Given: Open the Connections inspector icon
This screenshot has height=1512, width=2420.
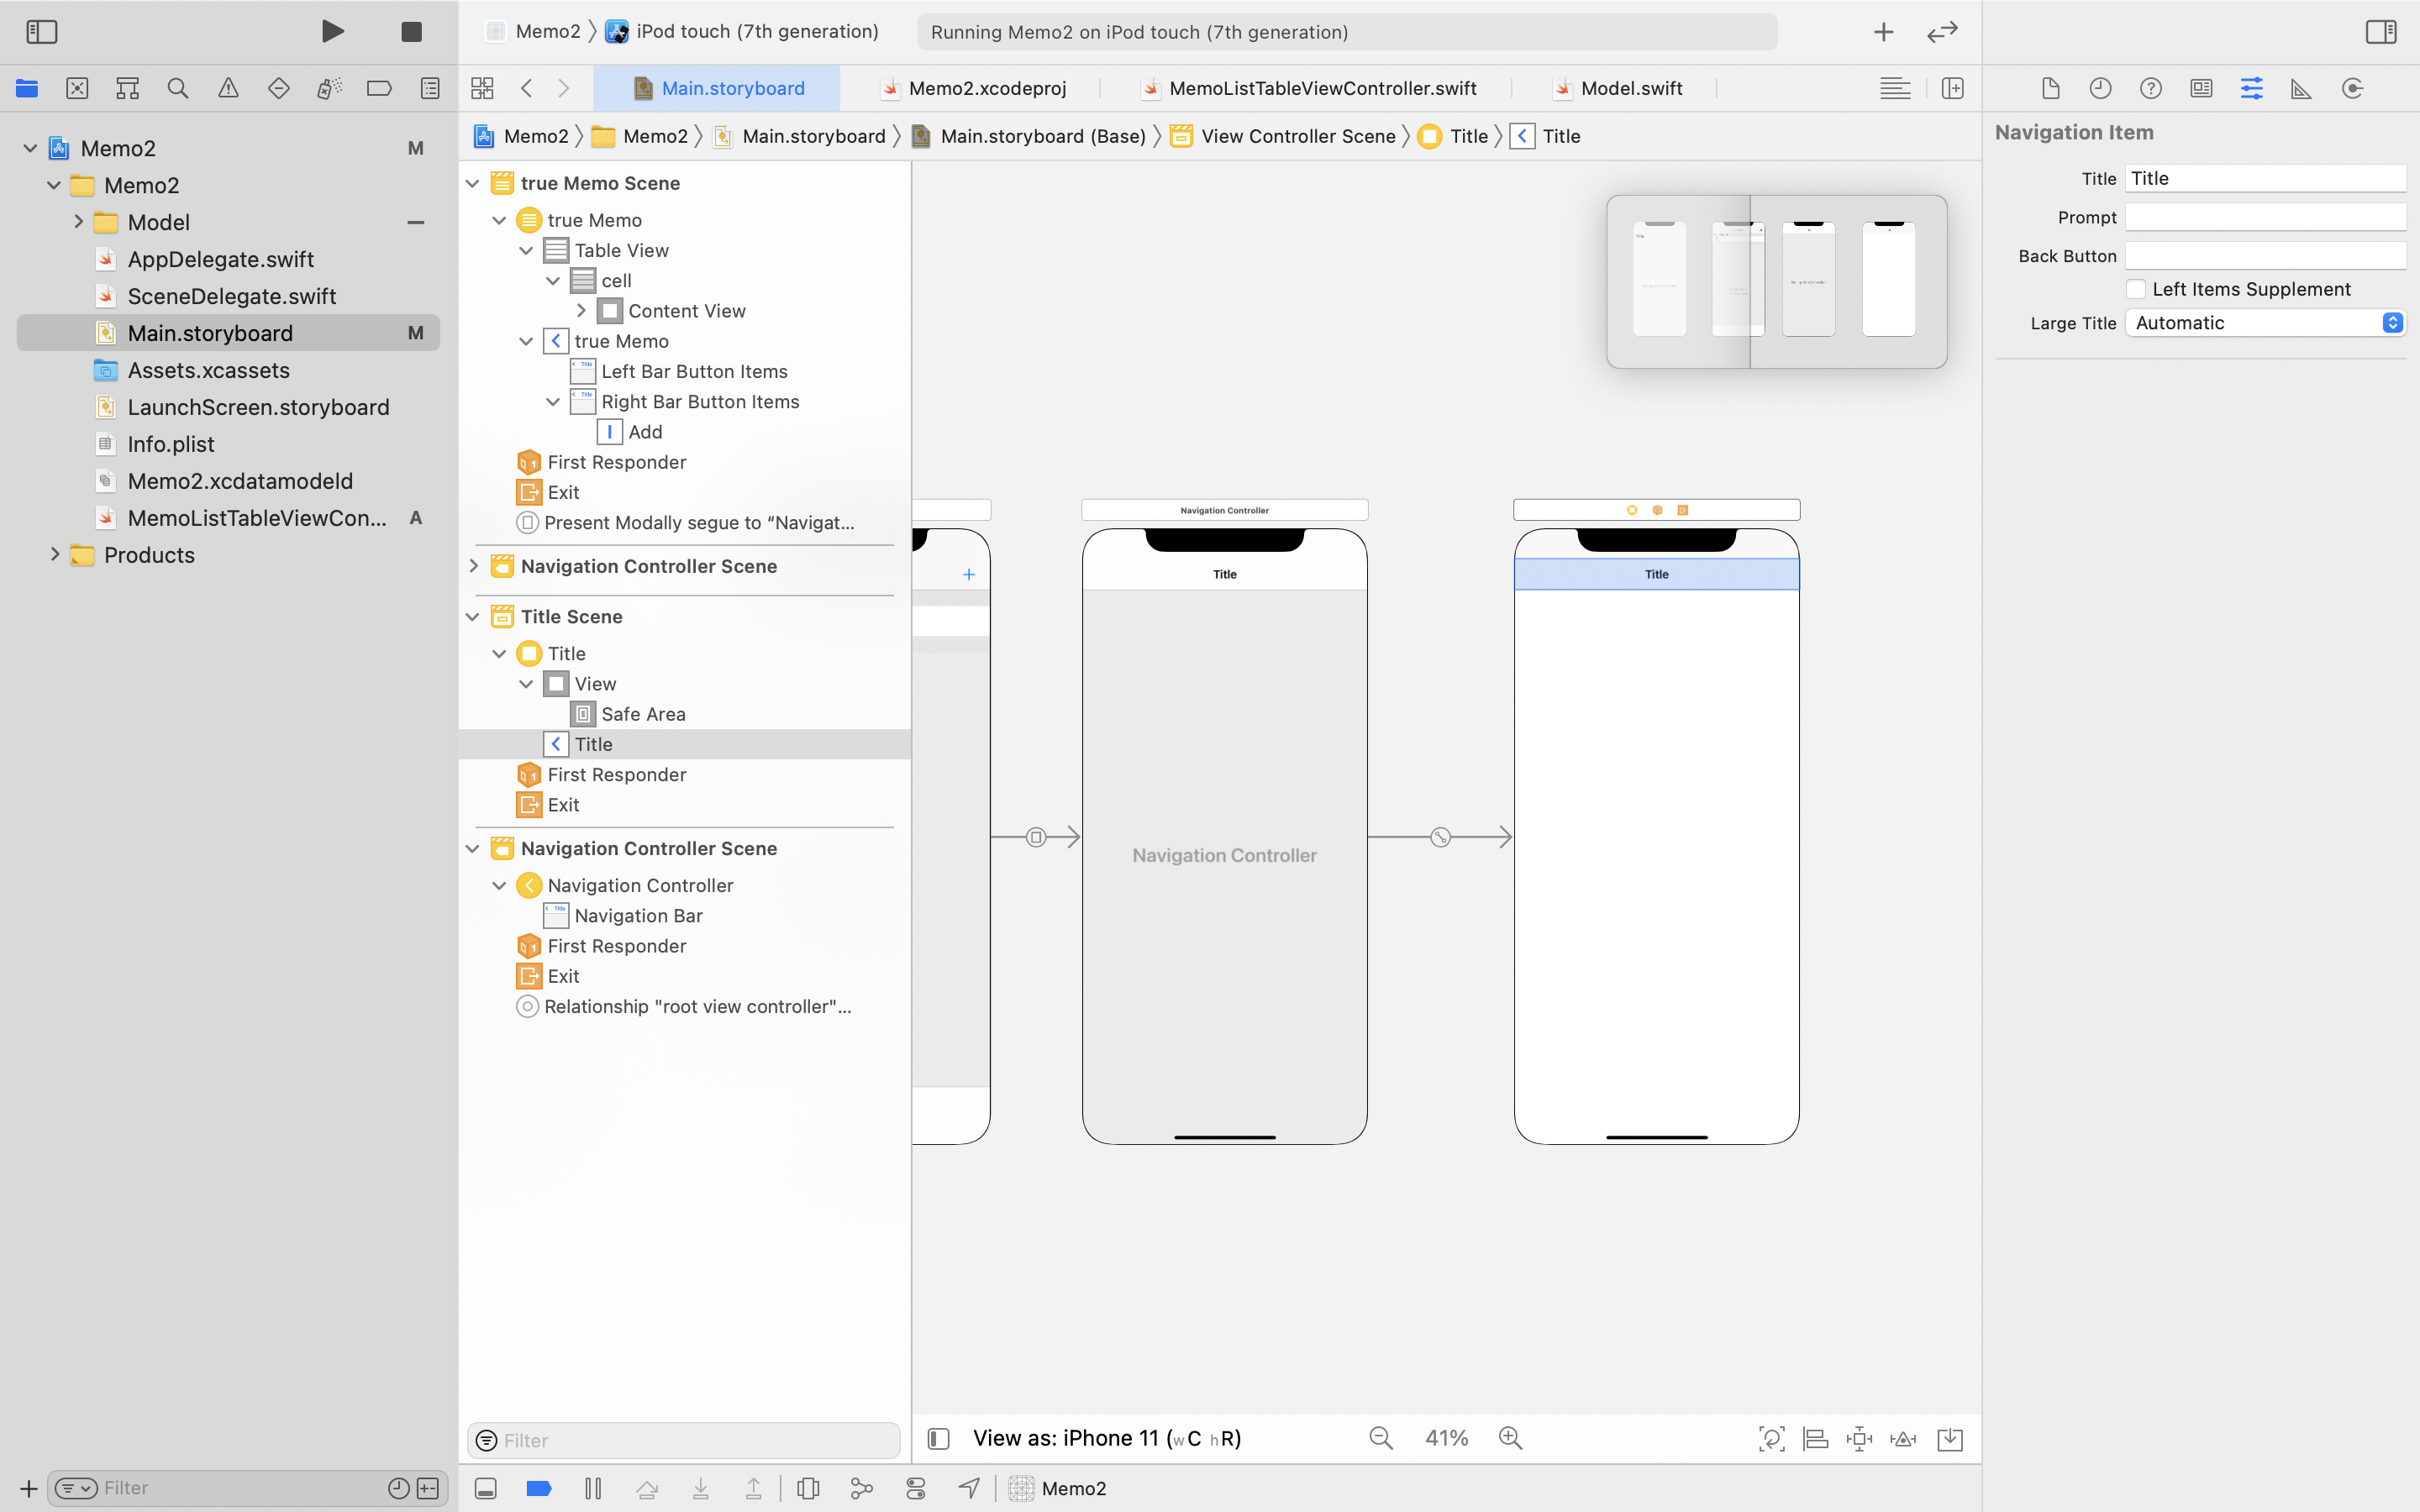Looking at the screenshot, I should 2352,88.
